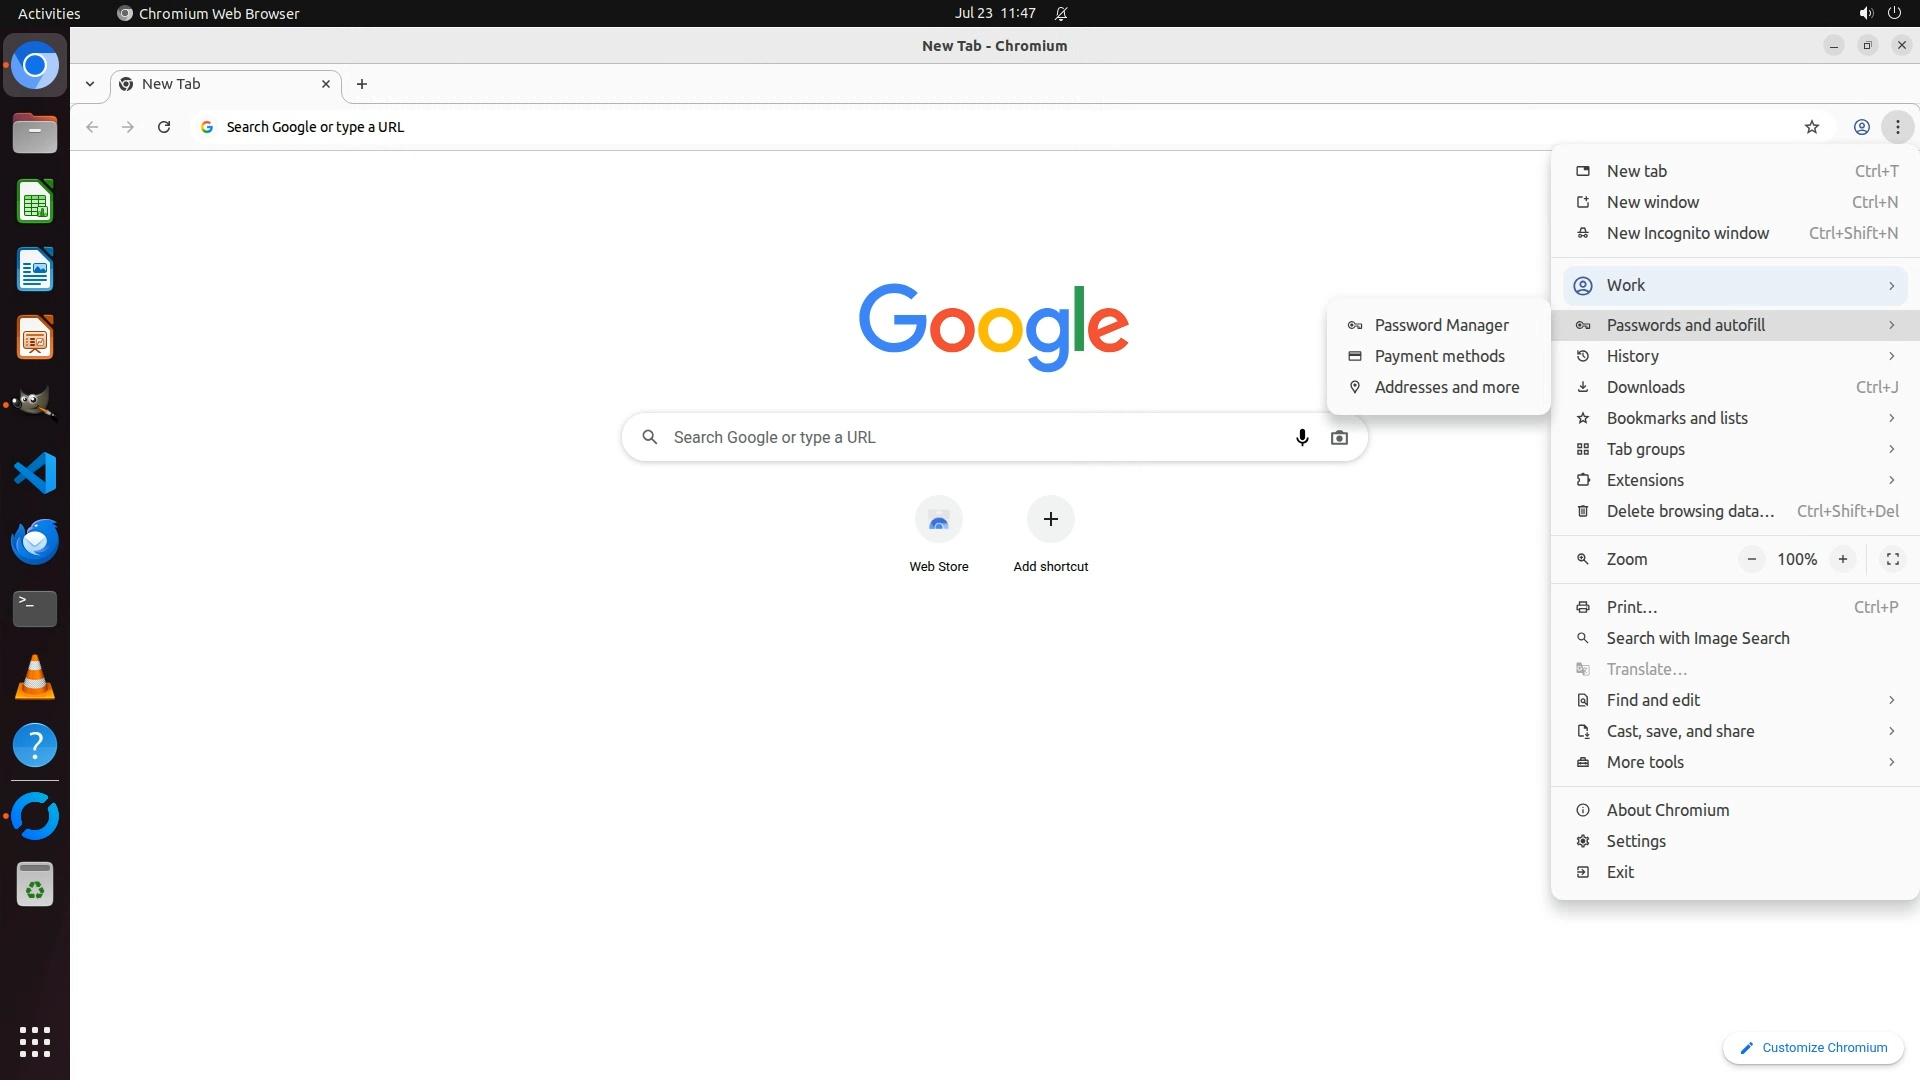The image size is (1920, 1080).
Task: Click the profile avatar icon in the toolbar
Action: click(x=1861, y=127)
